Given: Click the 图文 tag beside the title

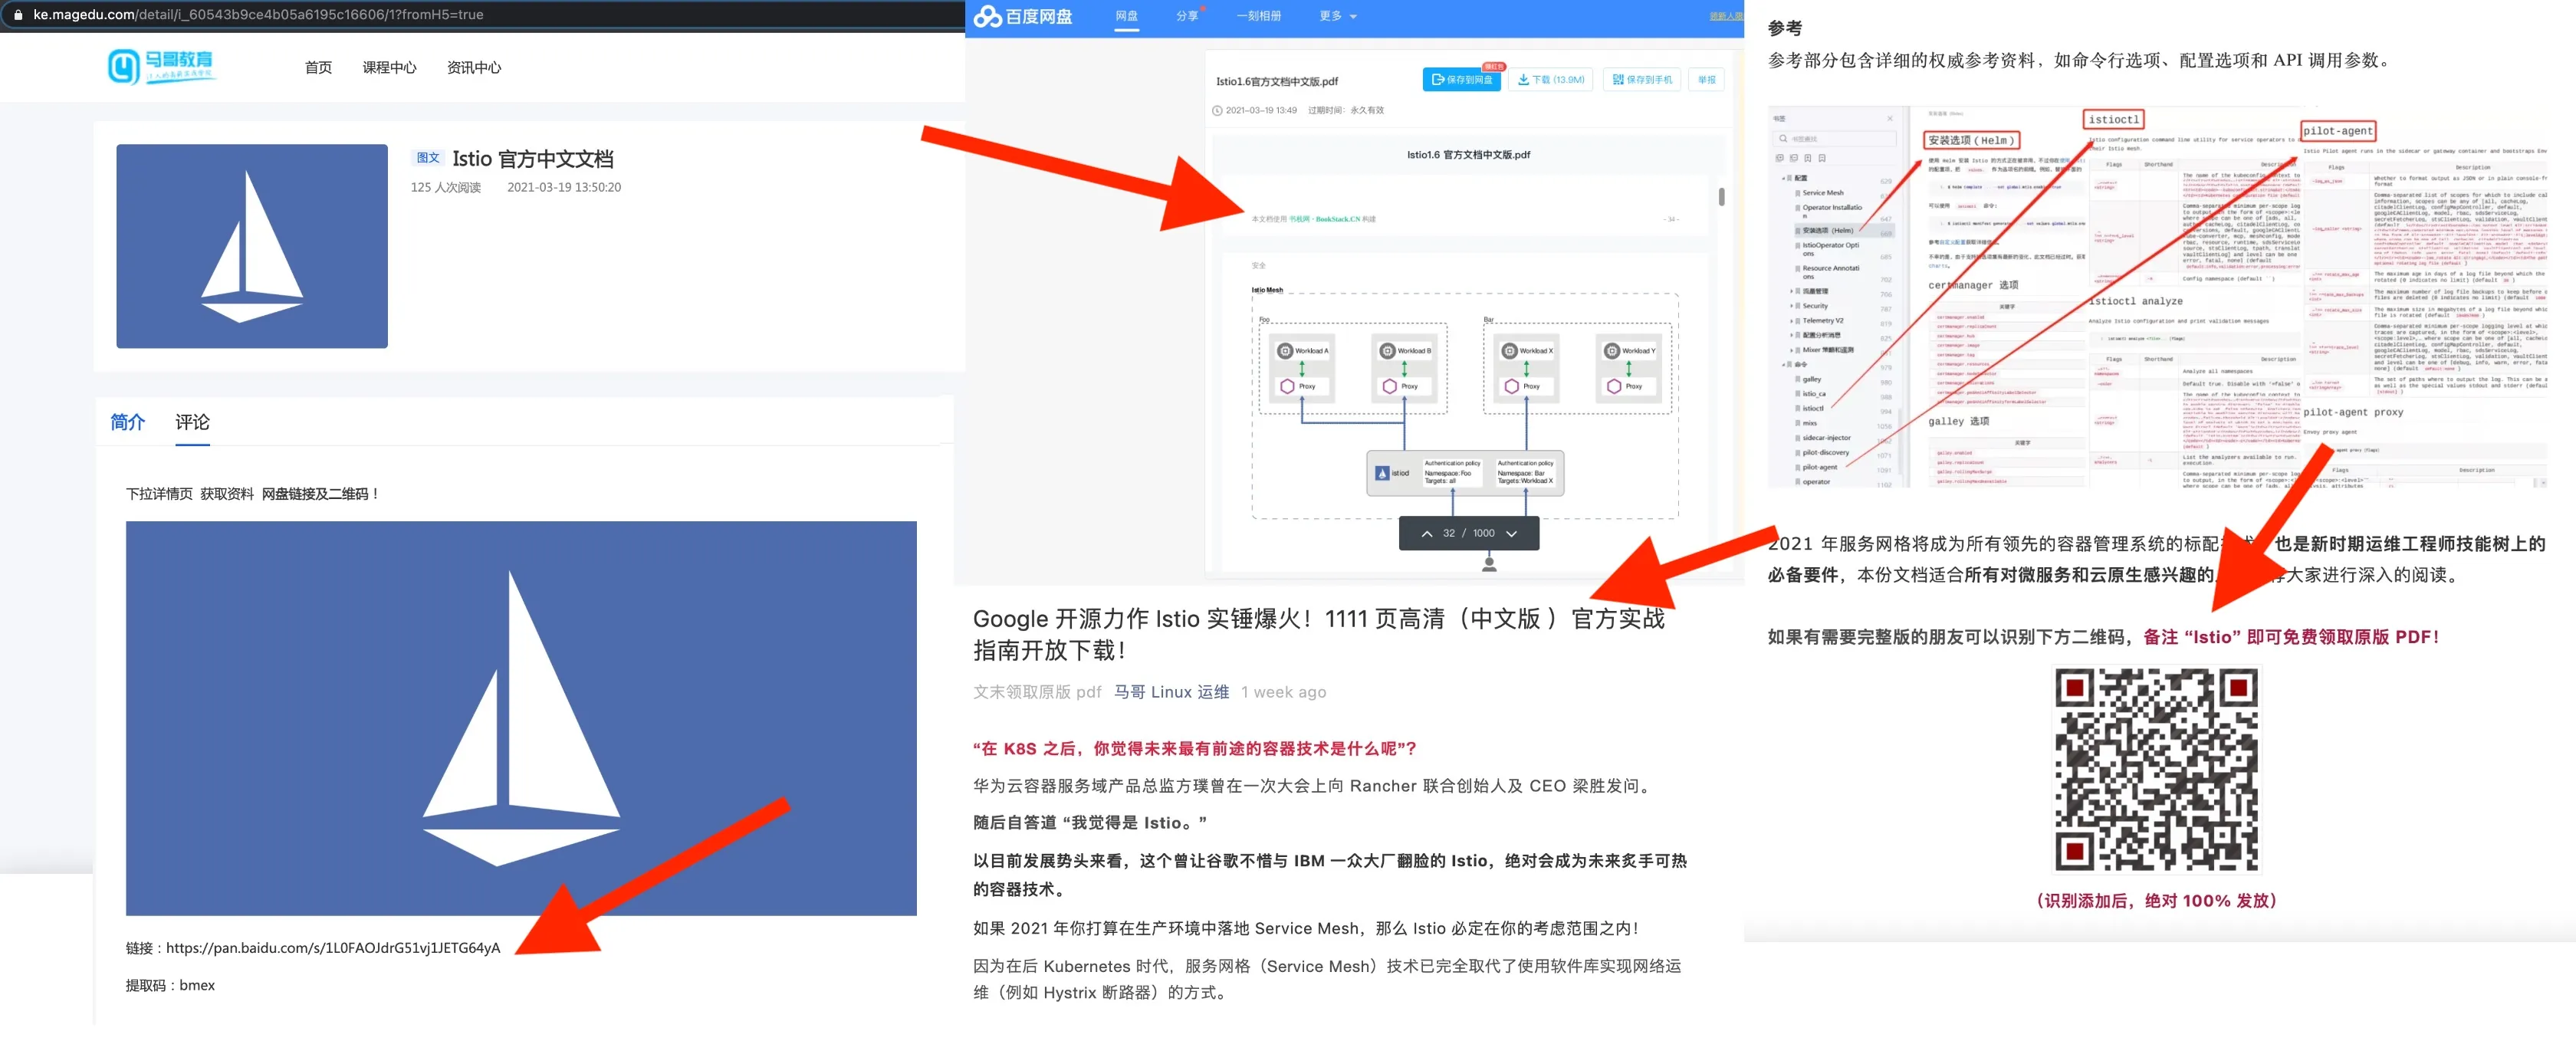Looking at the screenshot, I should (x=428, y=158).
